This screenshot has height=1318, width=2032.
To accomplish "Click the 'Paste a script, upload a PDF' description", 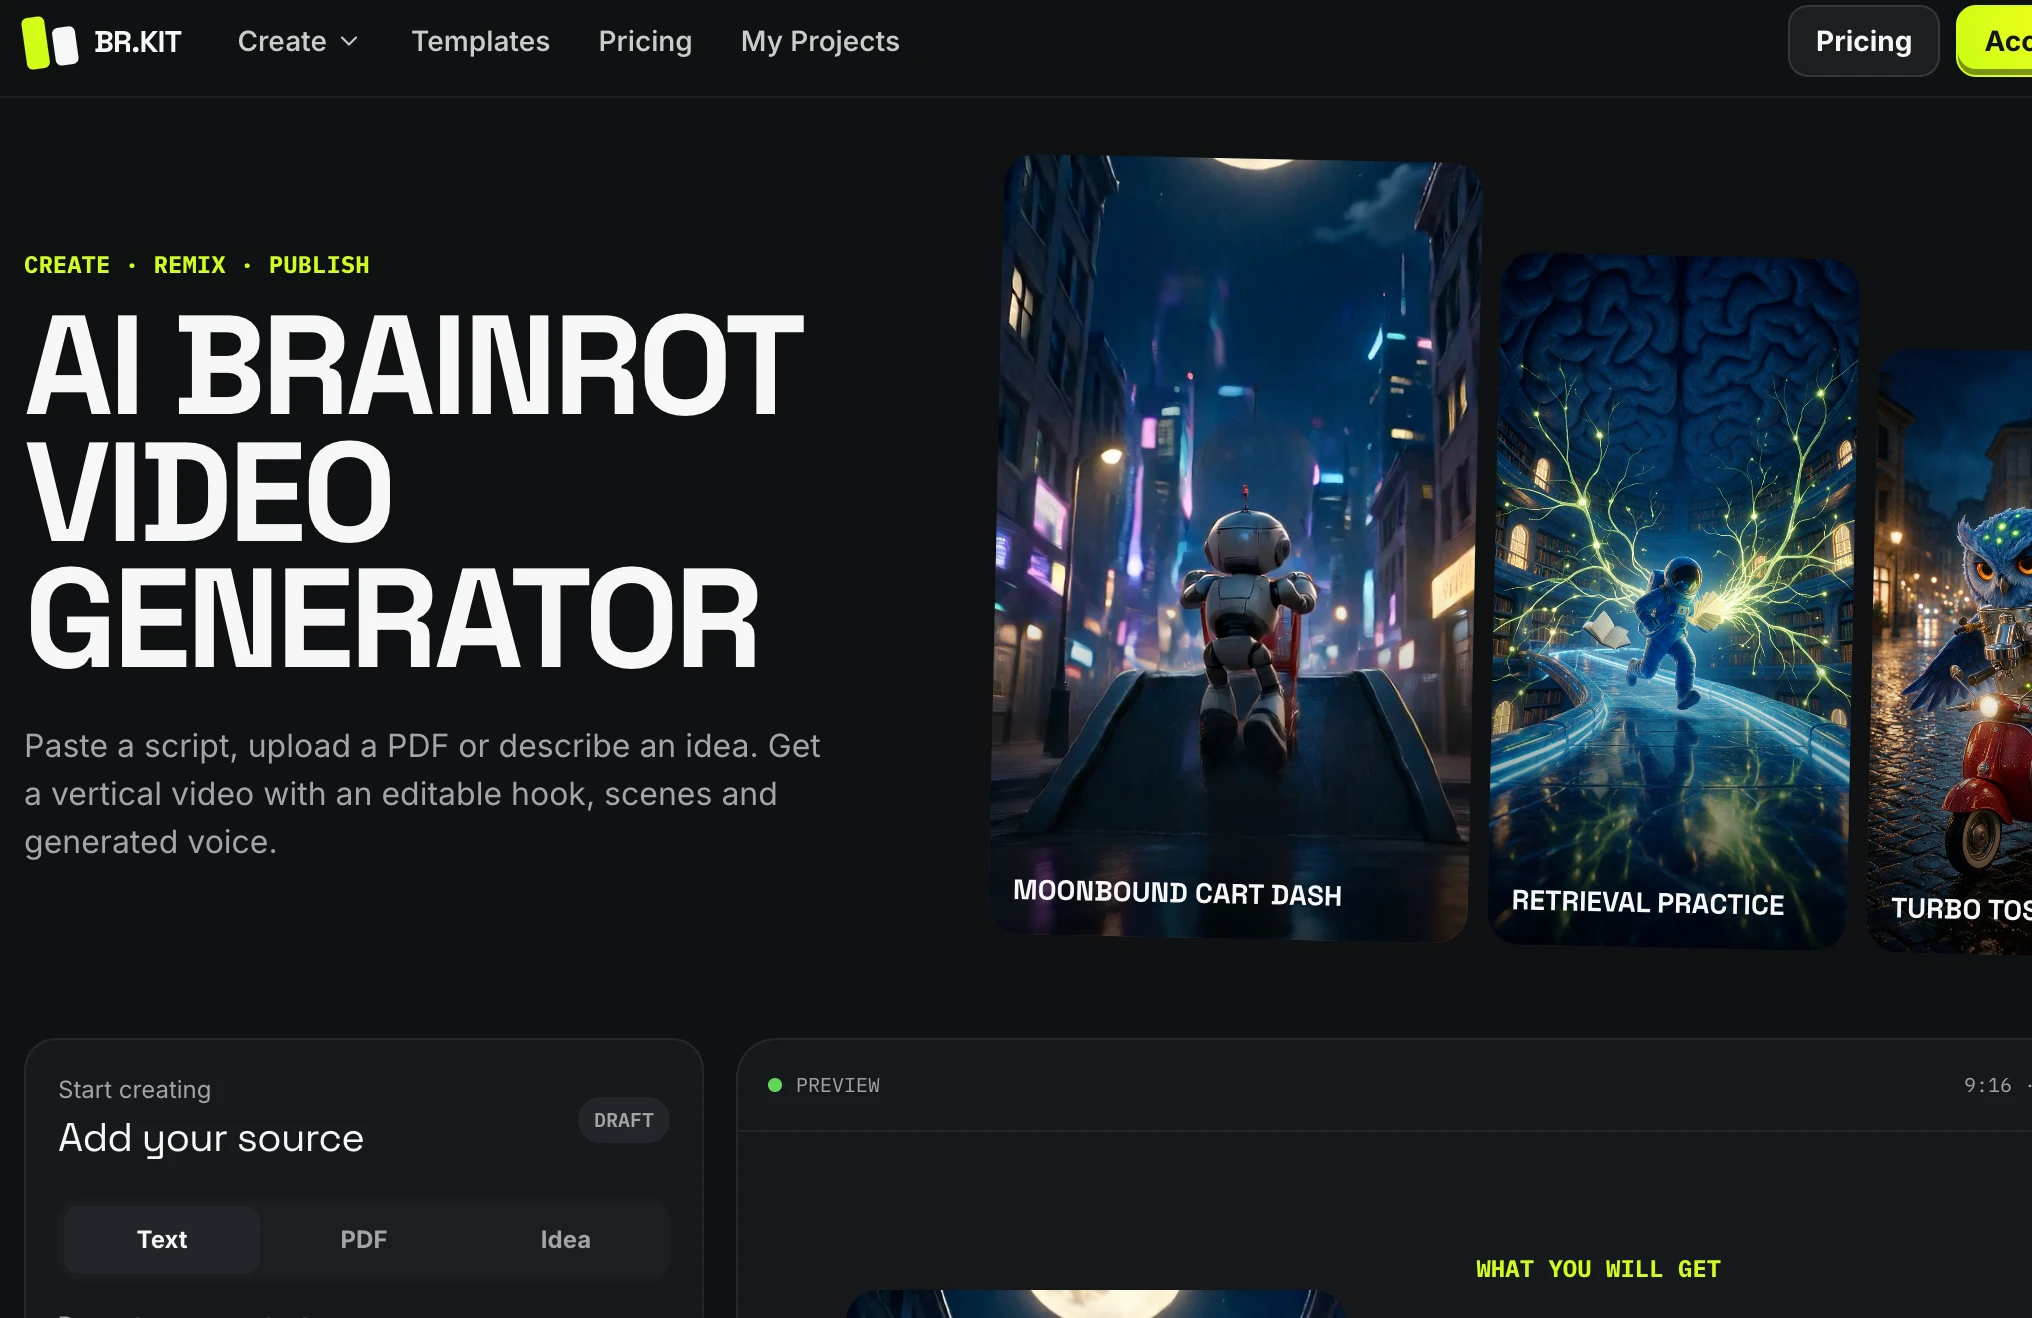I will (x=422, y=794).
